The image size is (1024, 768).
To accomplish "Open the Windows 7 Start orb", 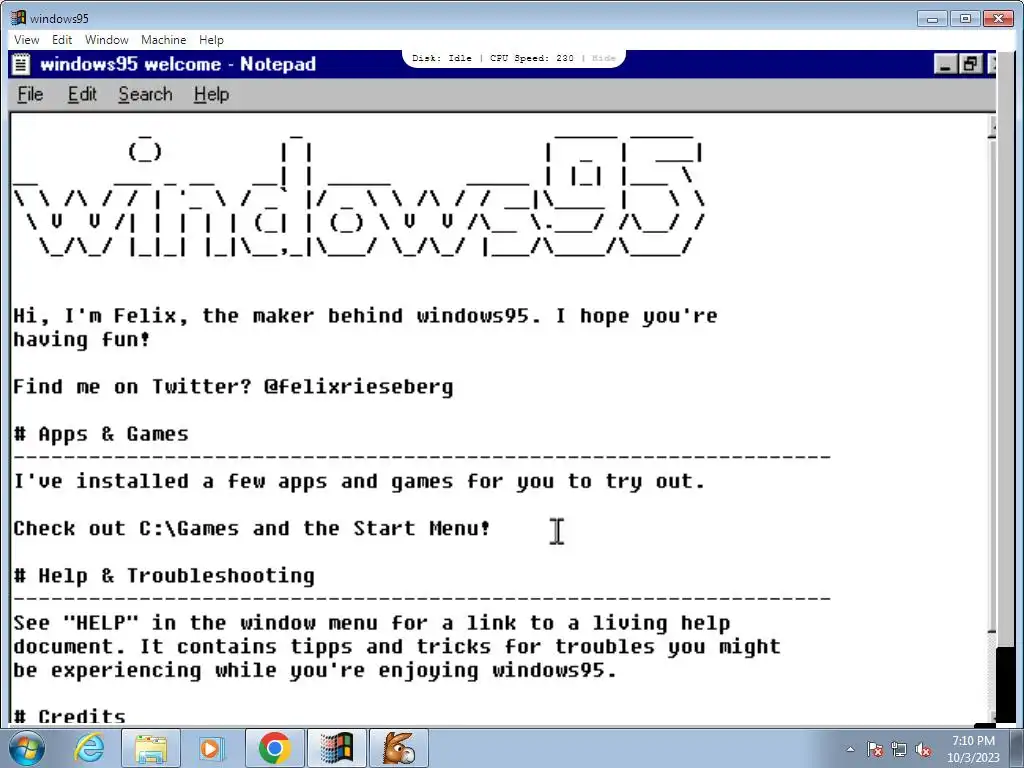I will click(x=25, y=748).
